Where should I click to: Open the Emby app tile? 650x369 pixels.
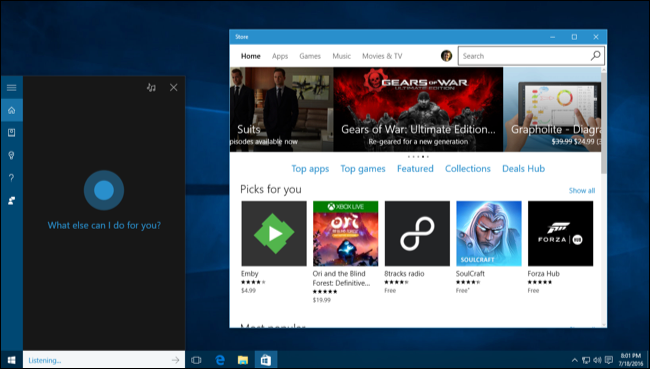tap(274, 233)
